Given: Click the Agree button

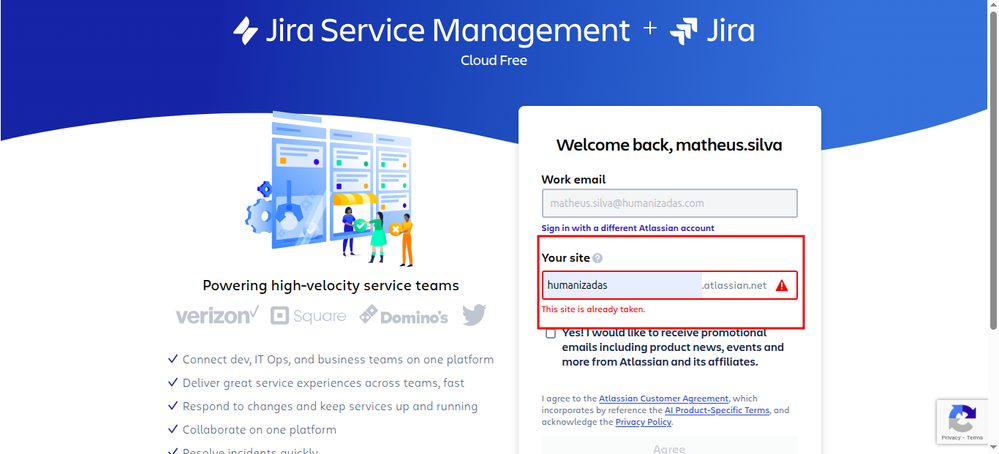Looking at the screenshot, I should (669, 446).
